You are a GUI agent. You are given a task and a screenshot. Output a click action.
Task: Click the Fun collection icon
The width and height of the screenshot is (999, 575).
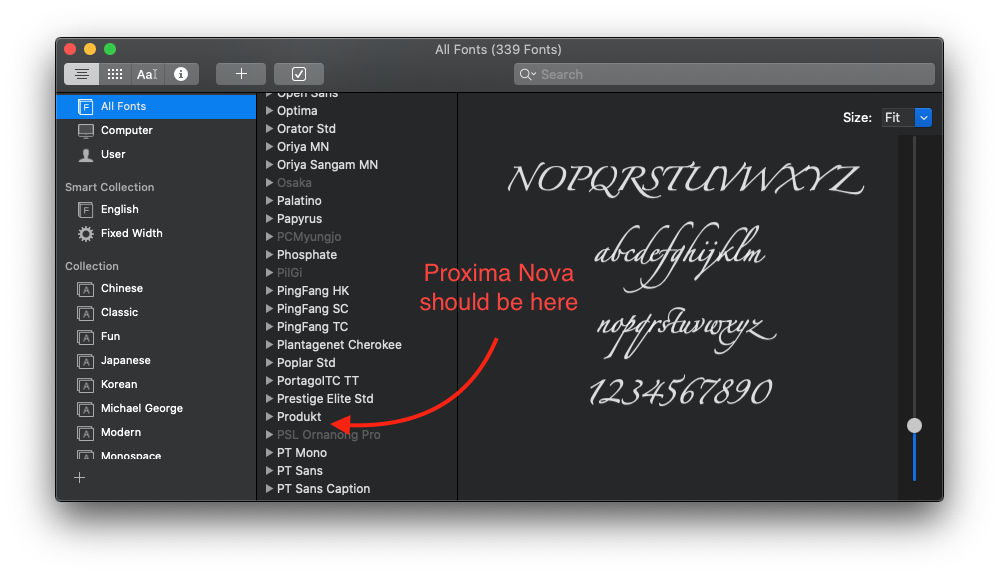point(85,337)
